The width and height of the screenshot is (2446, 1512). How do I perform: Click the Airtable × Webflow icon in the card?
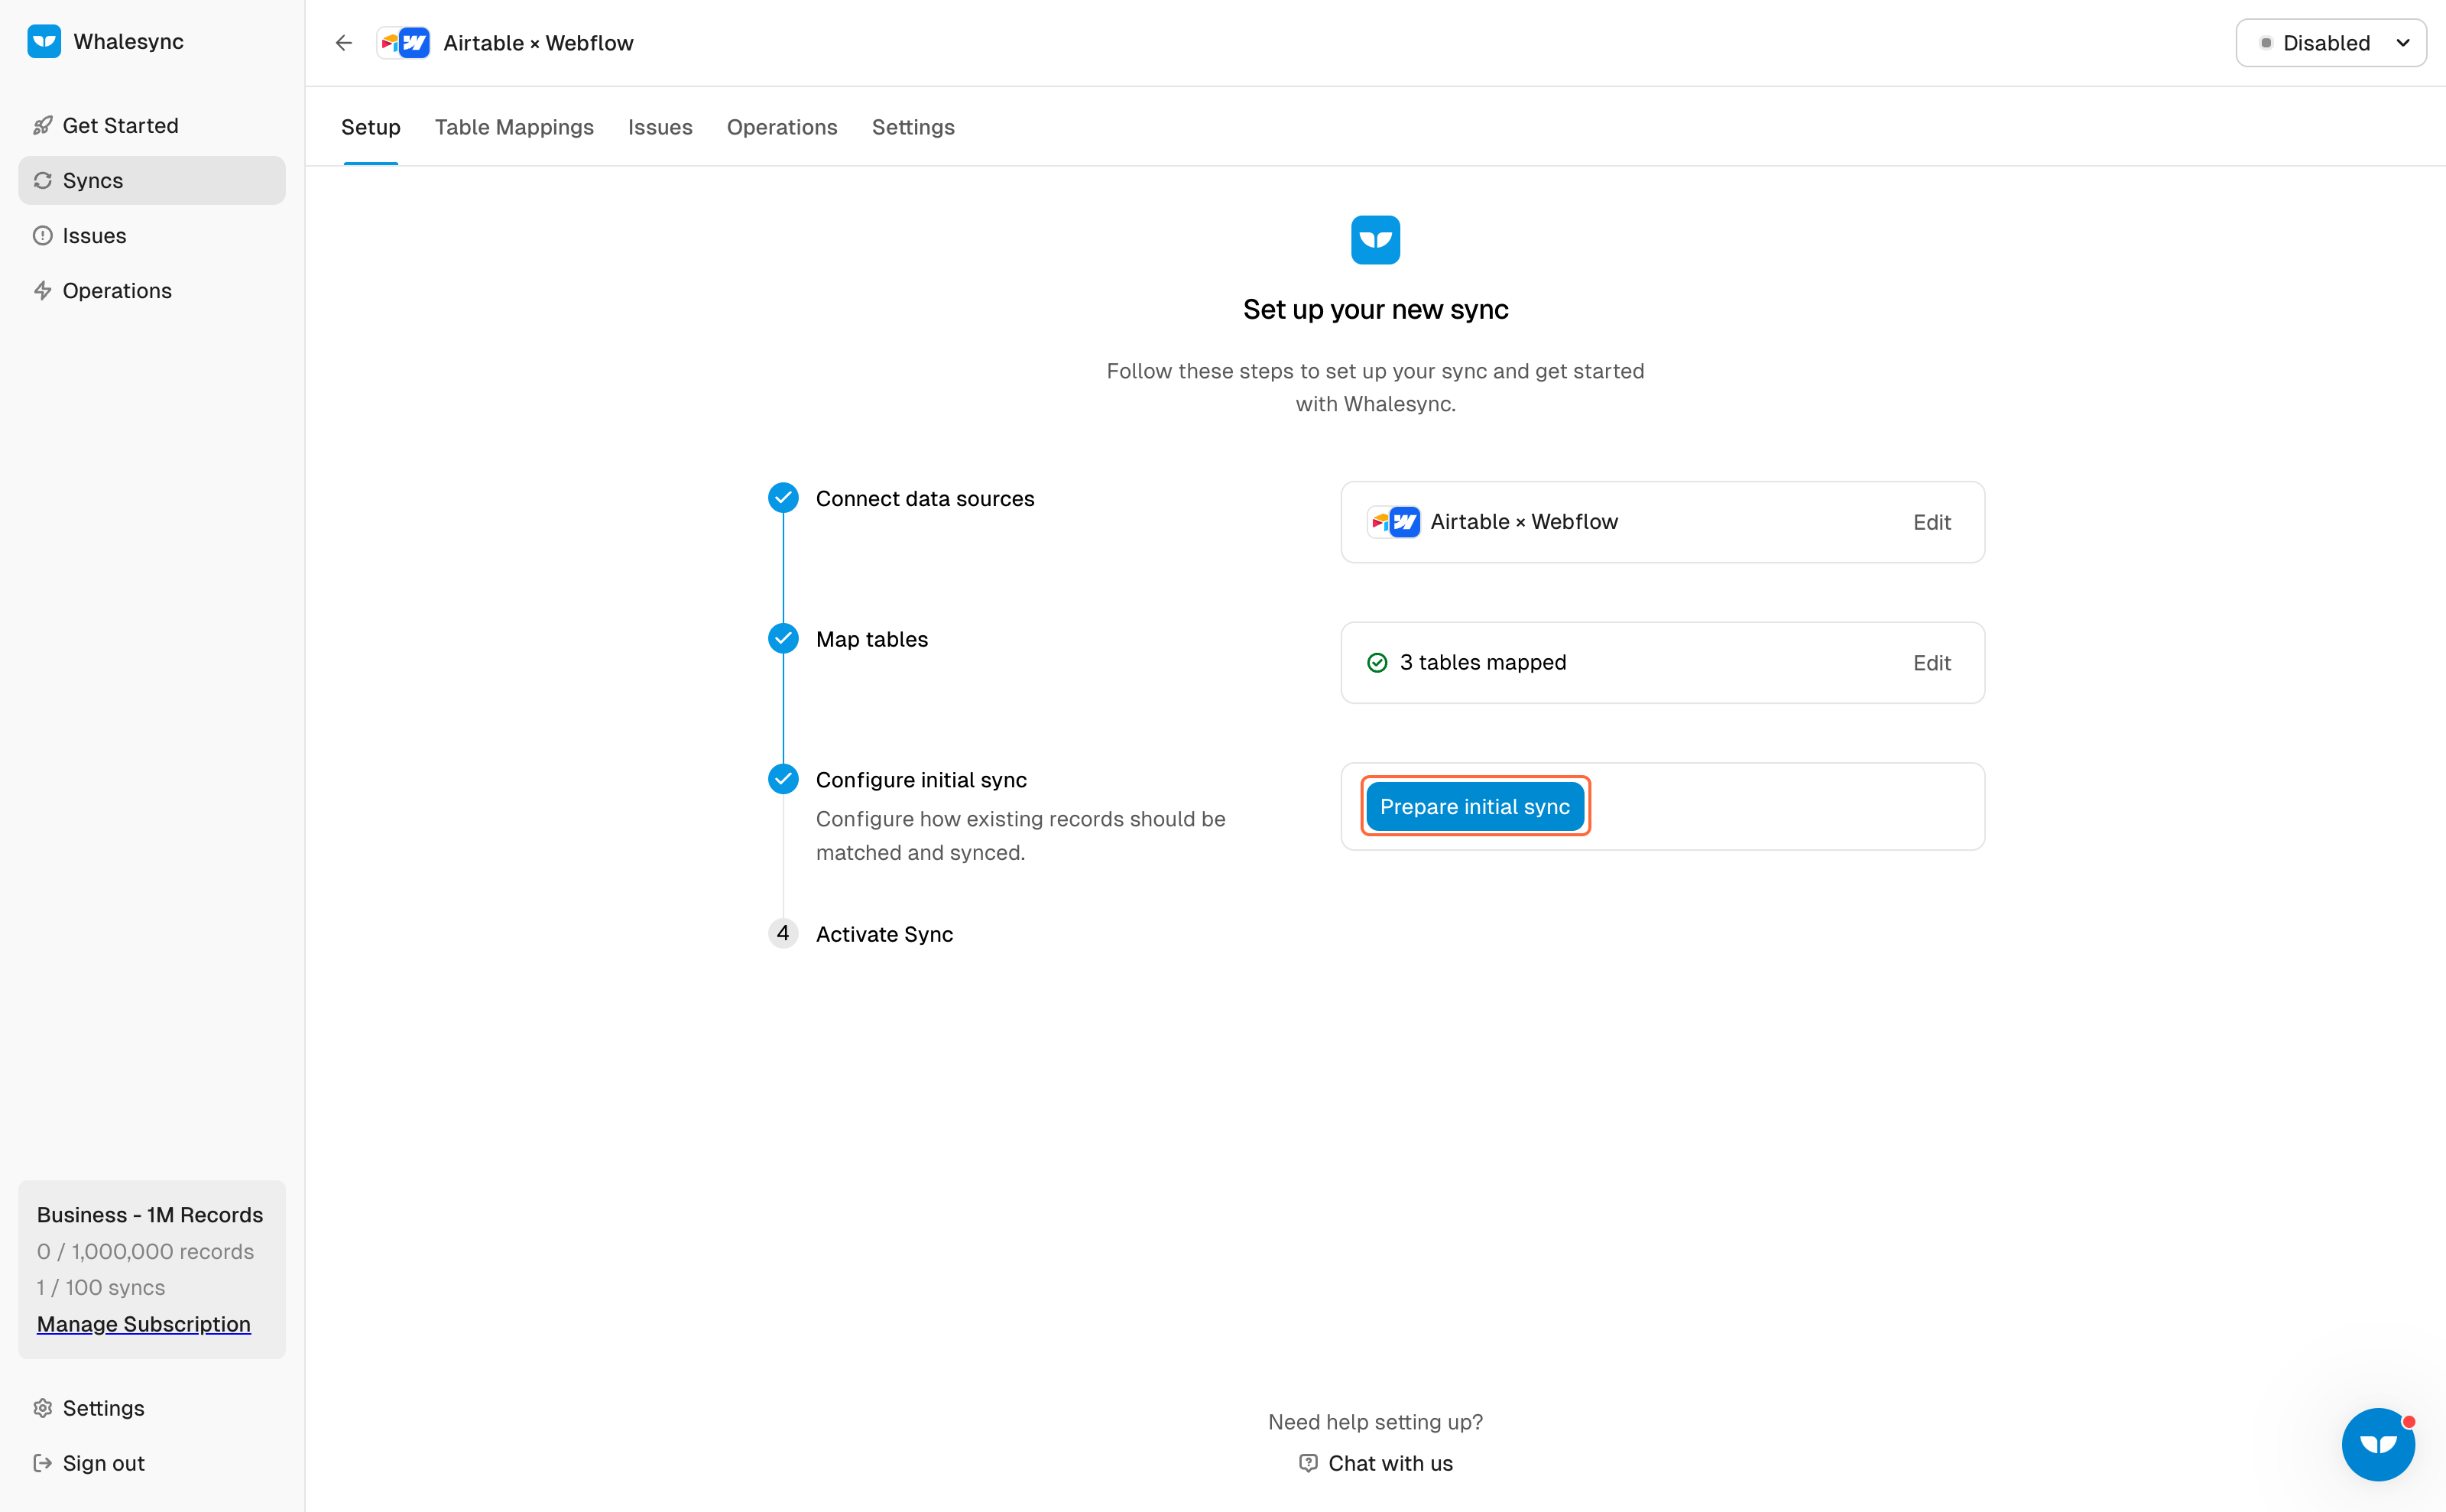(x=1394, y=522)
